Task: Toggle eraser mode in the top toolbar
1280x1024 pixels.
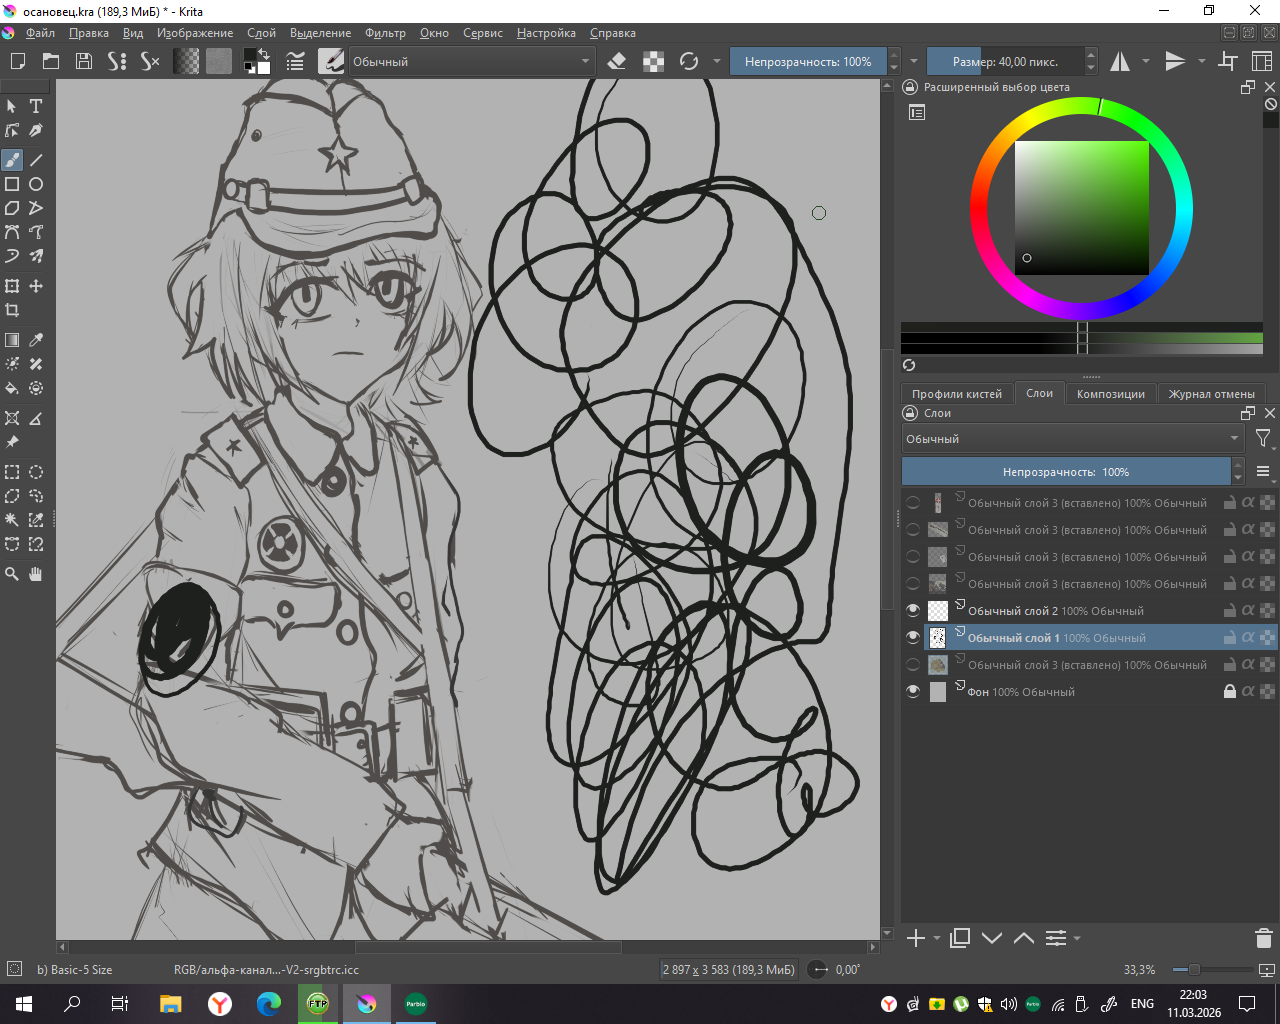Action: [x=617, y=62]
